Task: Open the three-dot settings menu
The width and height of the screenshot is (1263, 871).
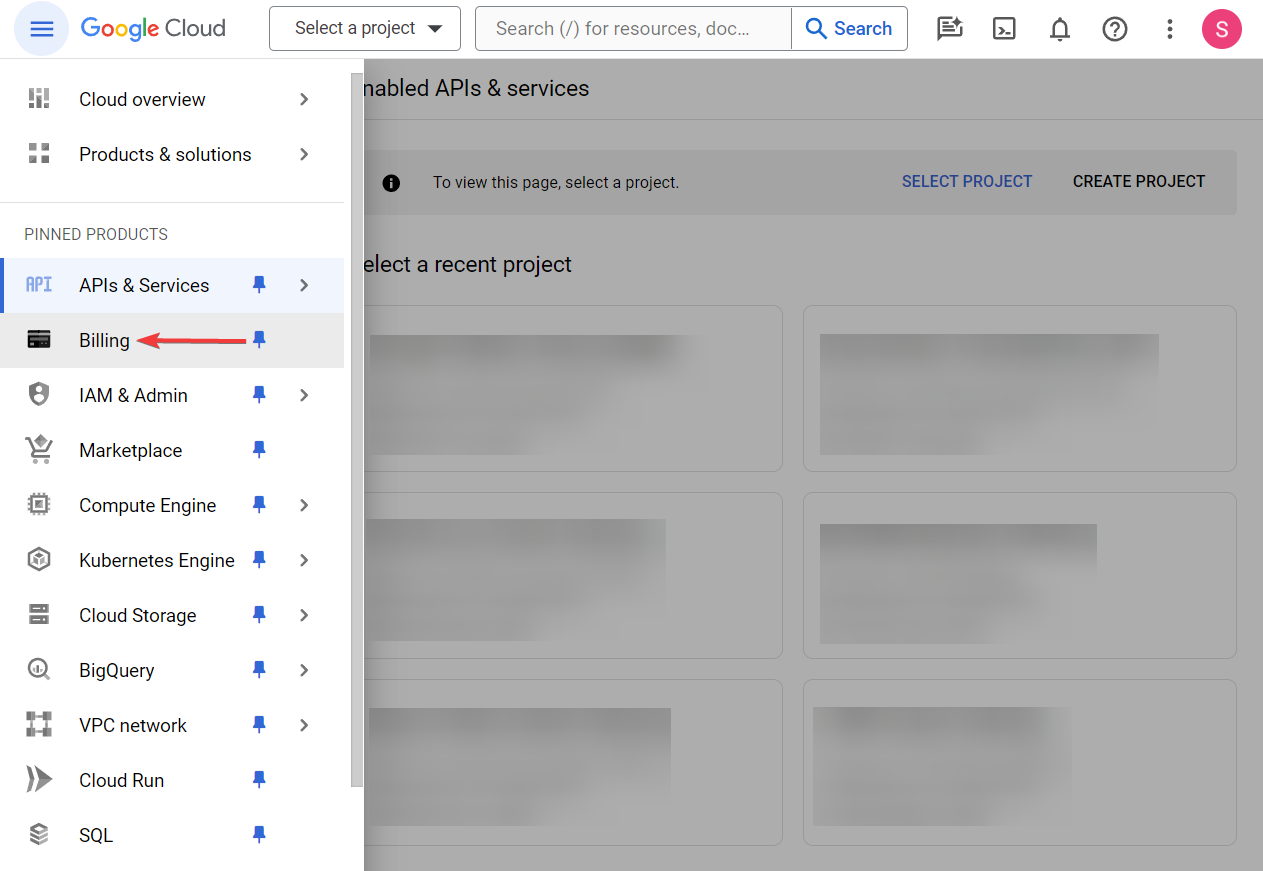Action: click(1169, 29)
